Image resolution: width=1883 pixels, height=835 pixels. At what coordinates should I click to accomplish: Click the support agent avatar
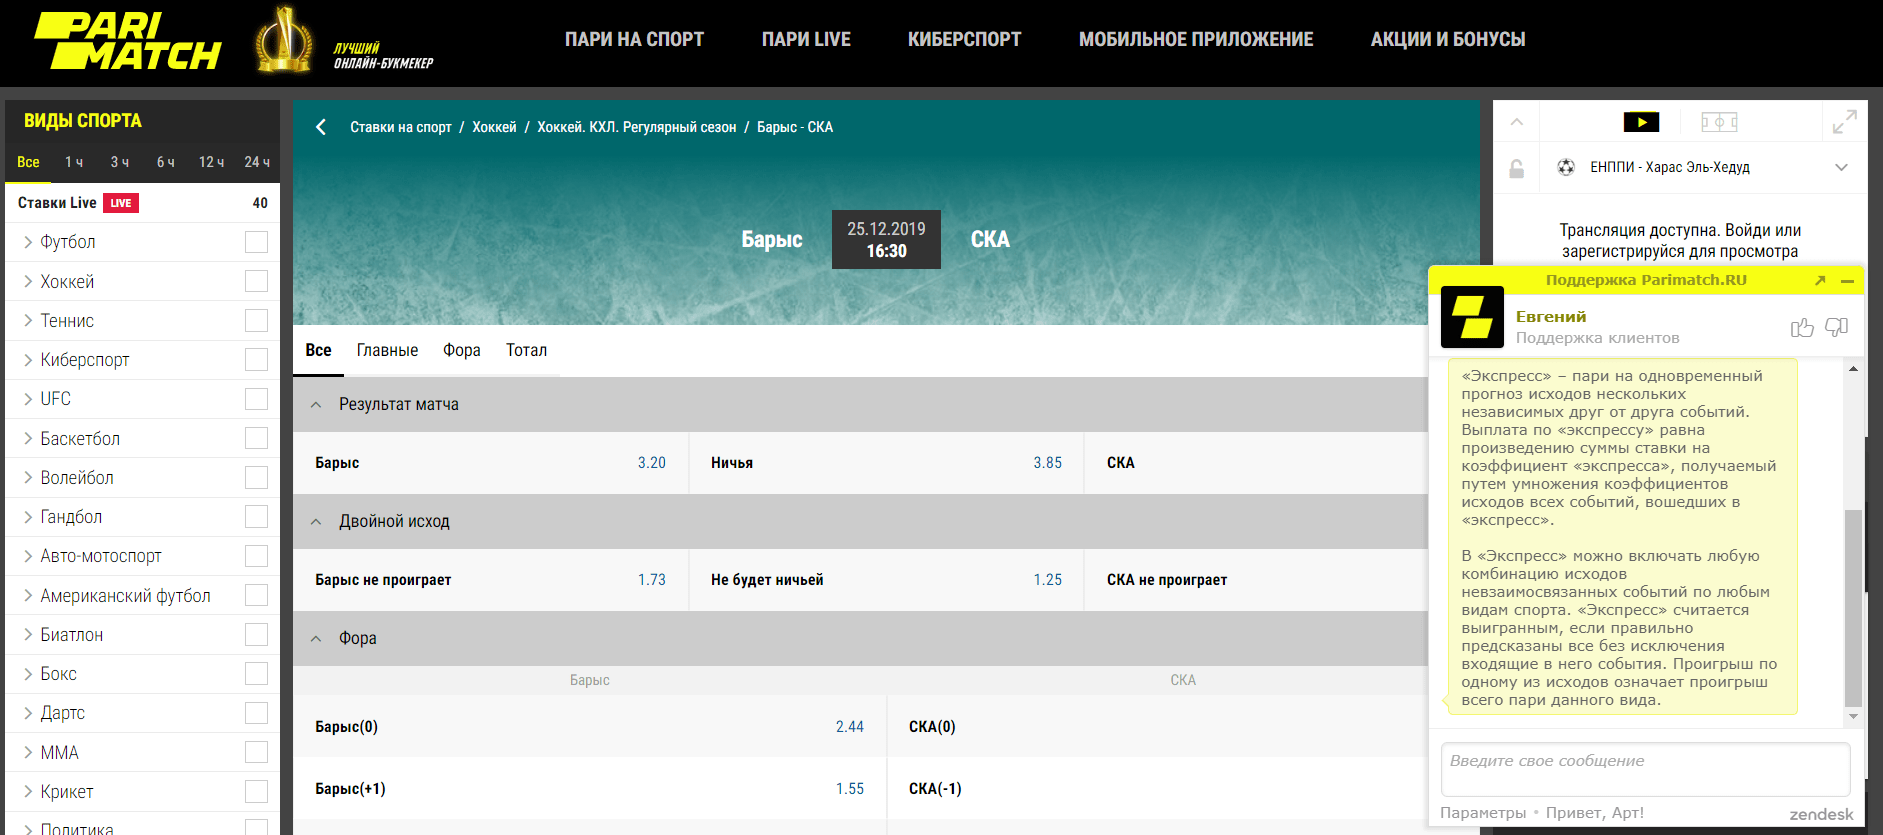point(1472,317)
